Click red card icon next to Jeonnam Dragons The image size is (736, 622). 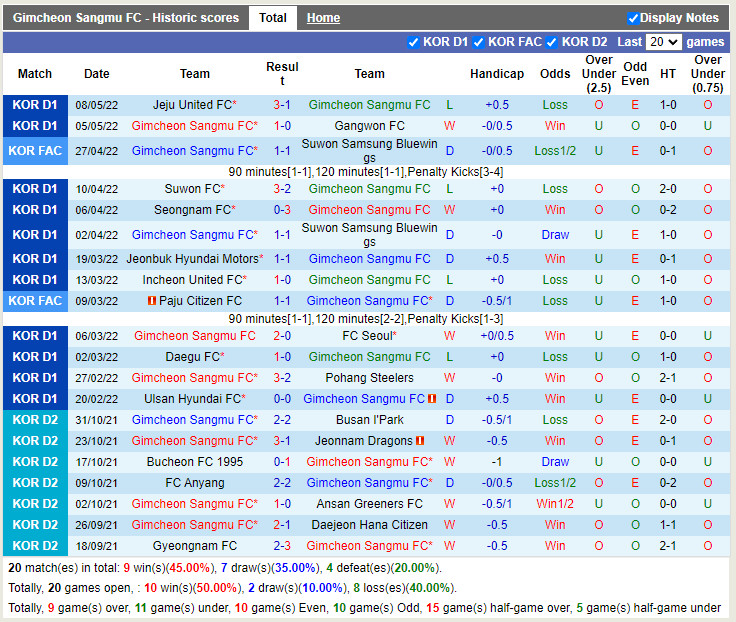click(x=420, y=441)
